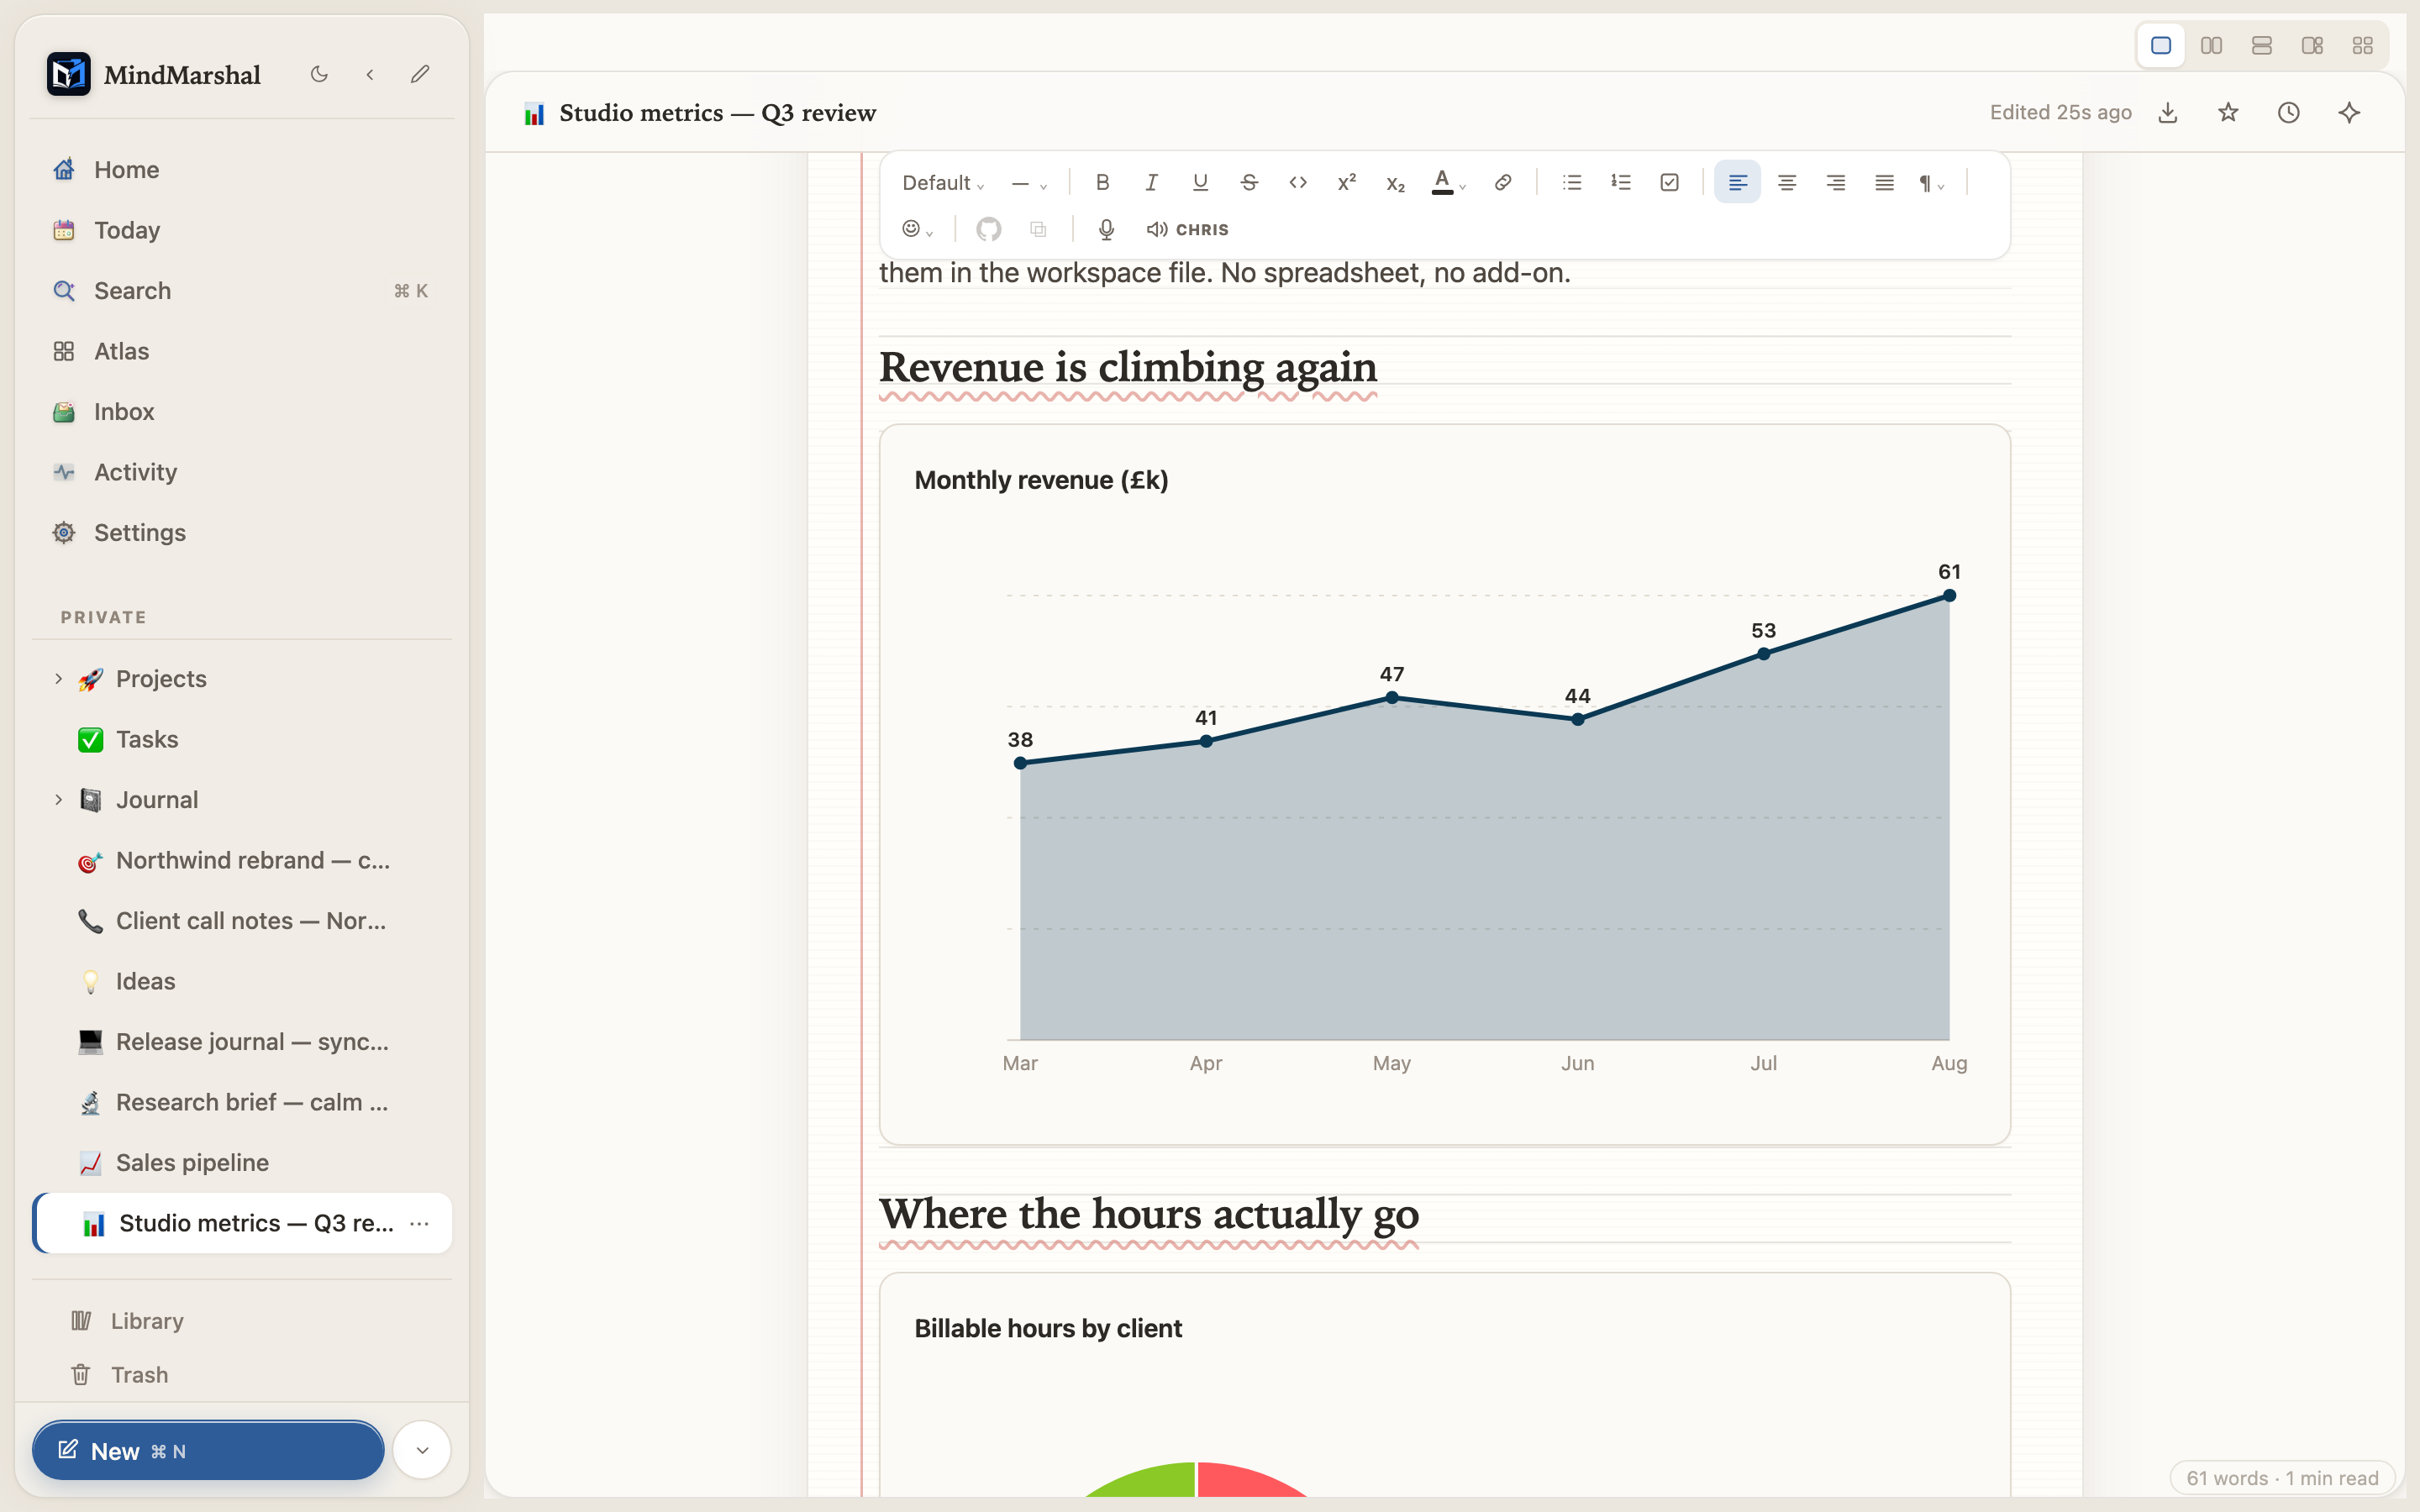Switch to two-column split layout
2420x1512 pixels.
tap(2211, 46)
